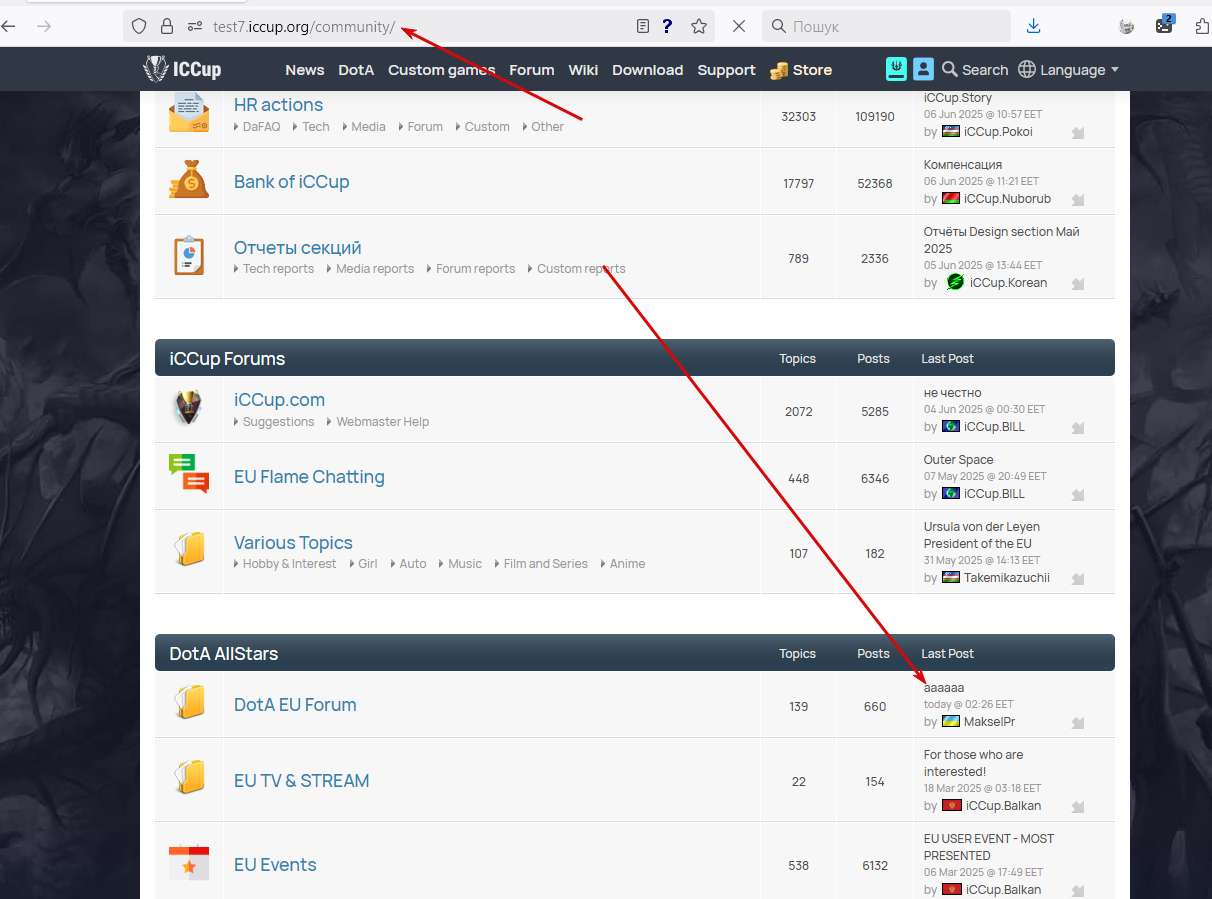Image resolution: width=1212 pixels, height=899 pixels.
Task: Open the Отчеты секций forum
Action: [x=297, y=248]
